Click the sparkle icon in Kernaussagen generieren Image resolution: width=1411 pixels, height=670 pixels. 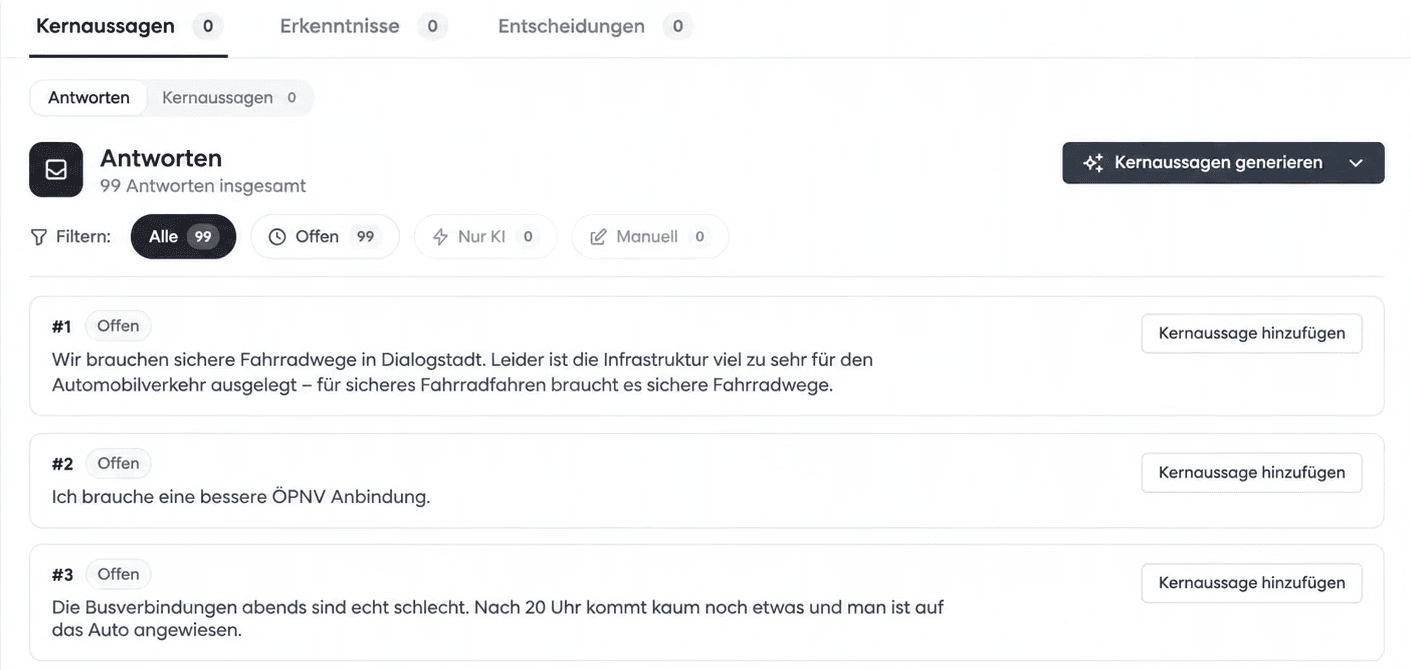1094,163
